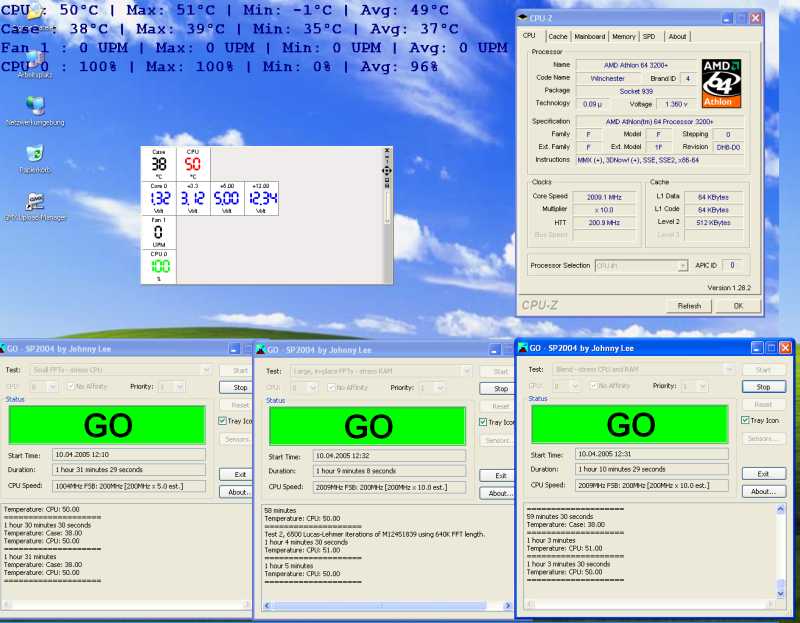This screenshot has width=800, height=623.
Task: Click the small X icon on the sensor panel
Action: (387, 151)
